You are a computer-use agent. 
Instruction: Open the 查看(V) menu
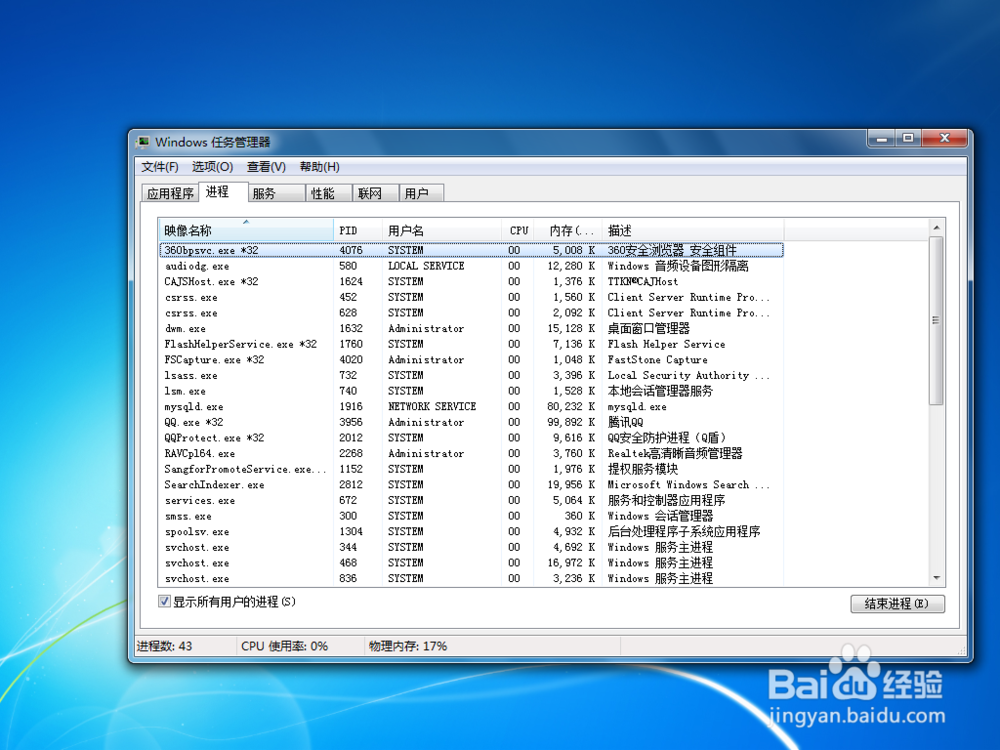266,167
